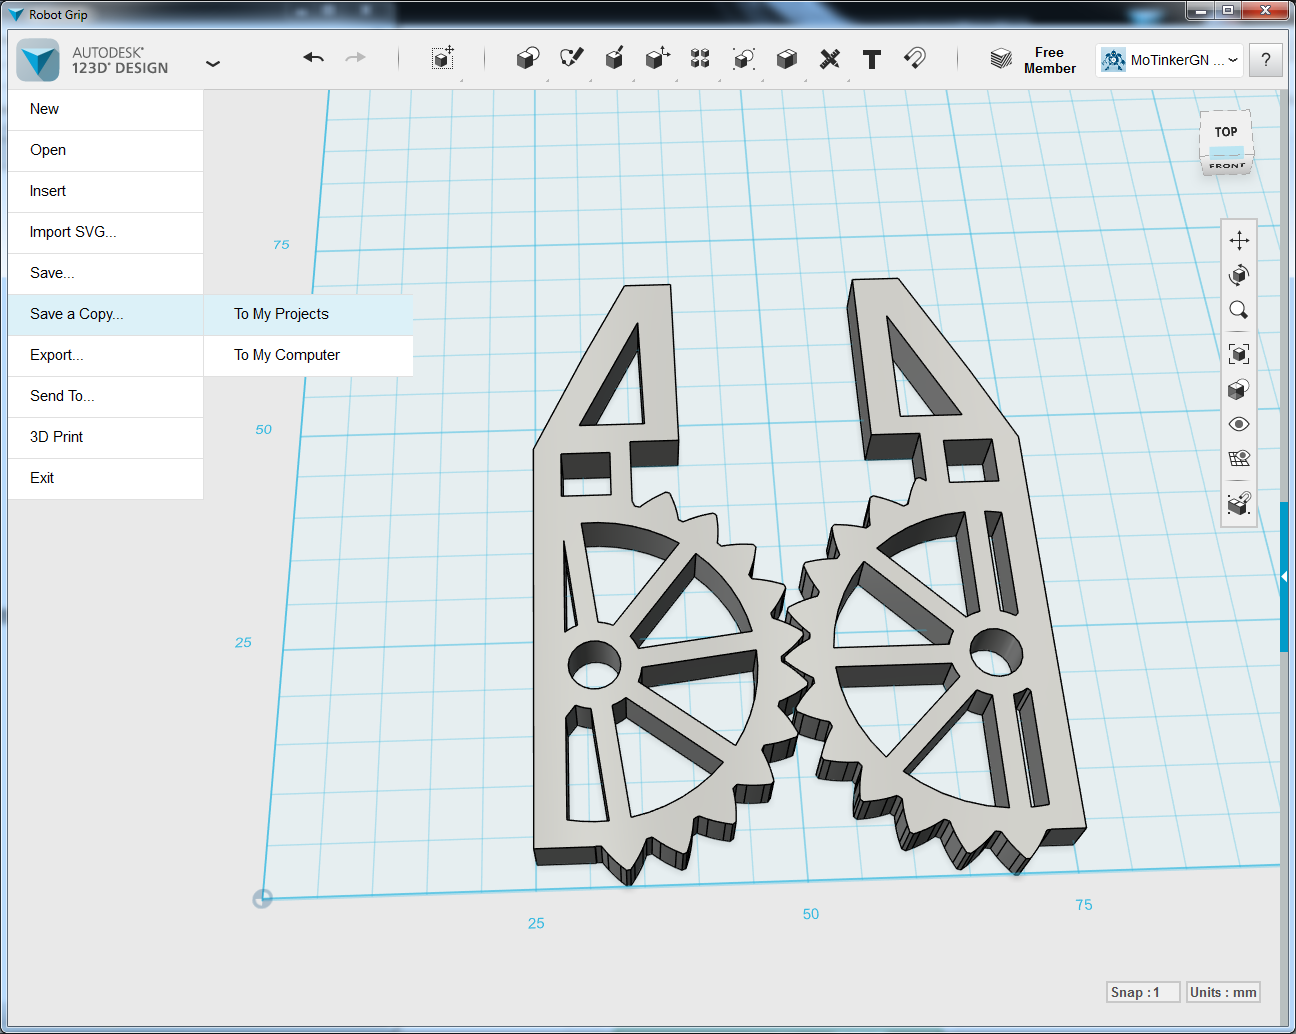Expand the chevron beside the 123D Design logo
The height and width of the screenshot is (1034, 1296).
point(213,62)
